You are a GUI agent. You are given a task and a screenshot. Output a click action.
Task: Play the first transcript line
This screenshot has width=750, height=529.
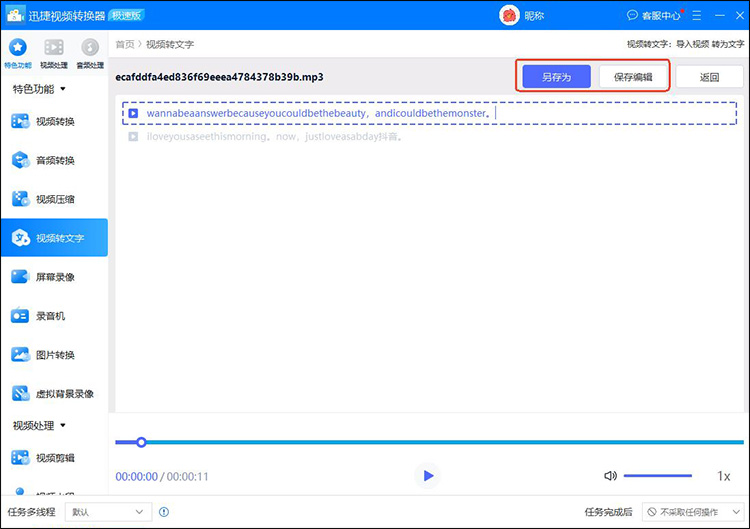point(133,113)
